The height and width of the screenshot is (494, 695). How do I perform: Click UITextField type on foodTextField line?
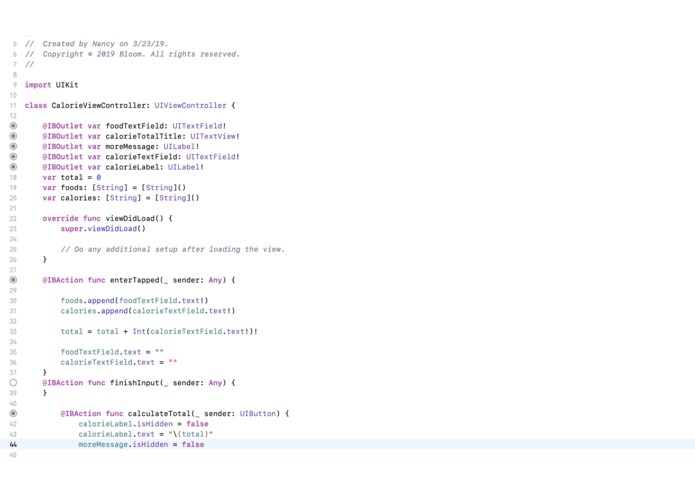point(197,126)
